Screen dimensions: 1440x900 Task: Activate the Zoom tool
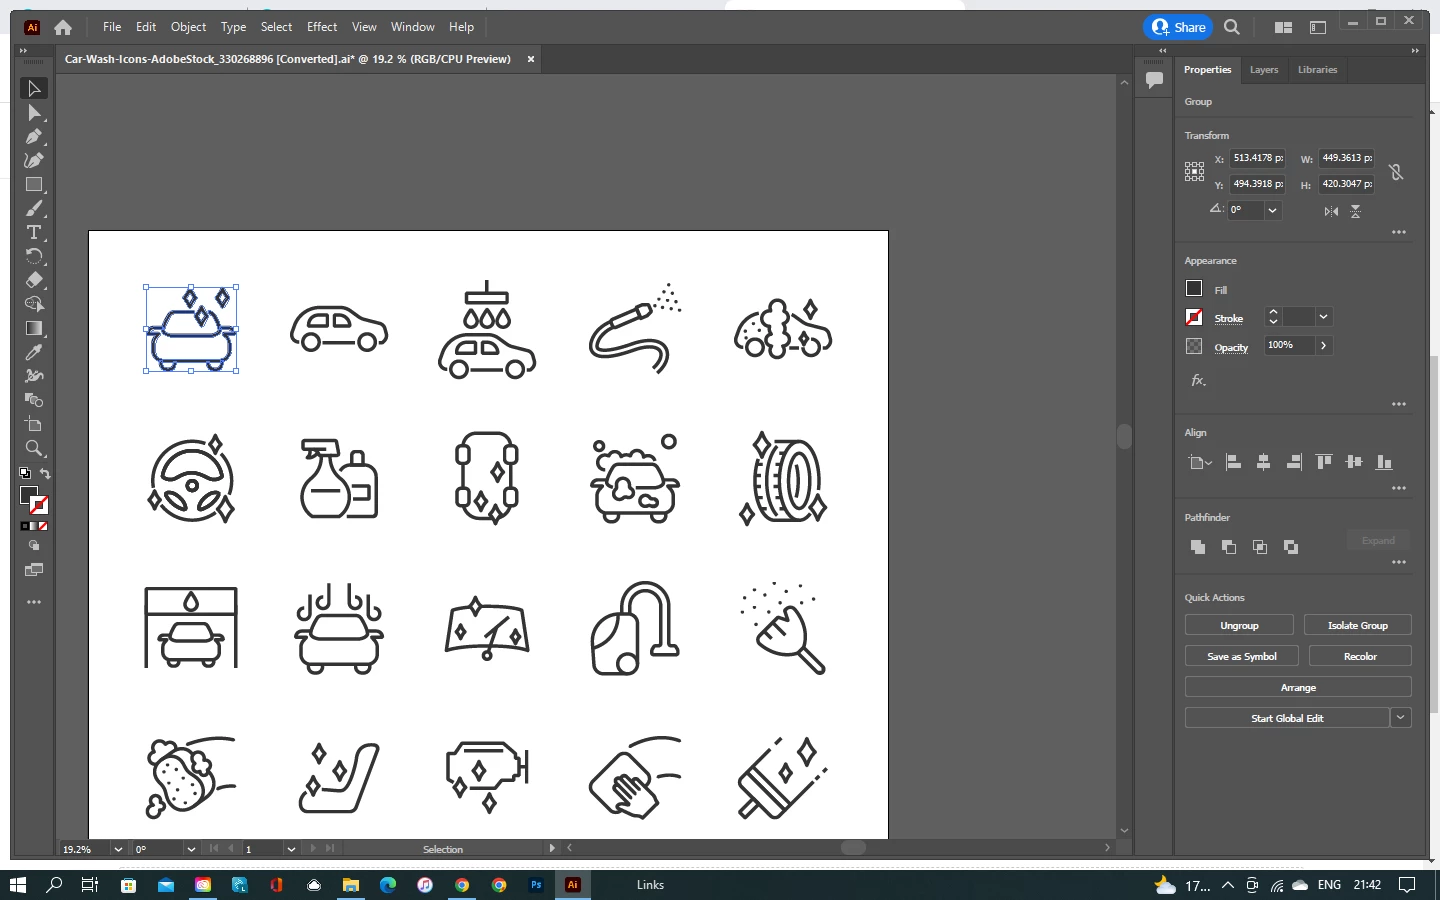[34, 449]
